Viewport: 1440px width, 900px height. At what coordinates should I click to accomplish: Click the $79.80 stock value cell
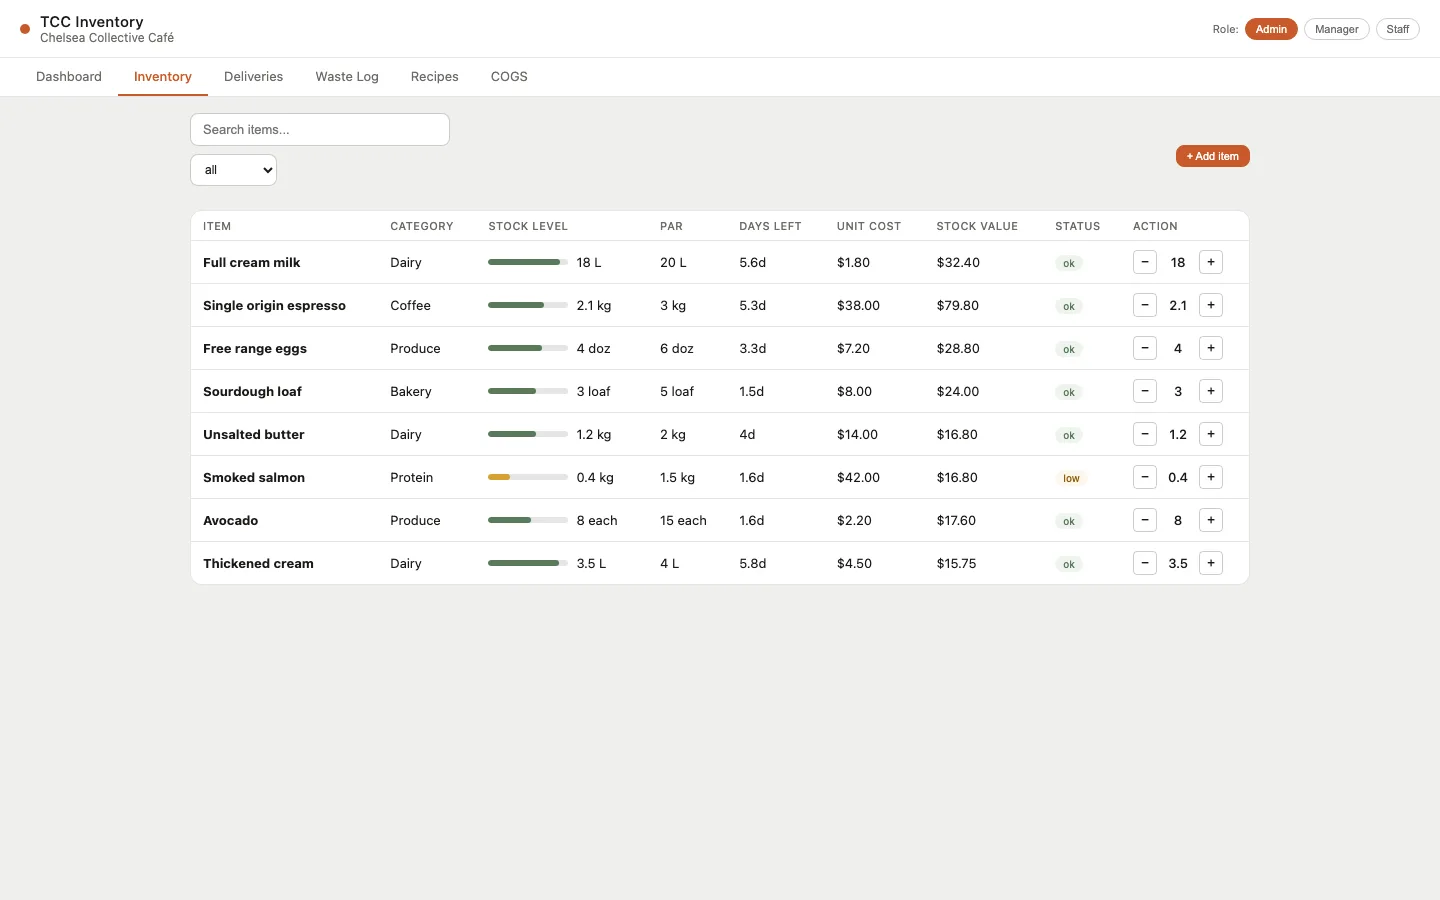pyautogui.click(x=958, y=305)
